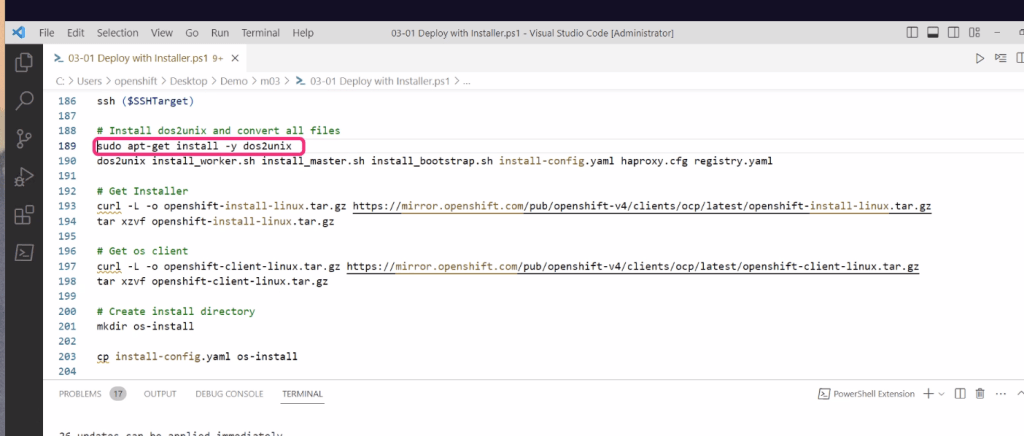Click the openshift breadcrumb segment
This screenshot has width=1024, height=436.
[x=136, y=81]
